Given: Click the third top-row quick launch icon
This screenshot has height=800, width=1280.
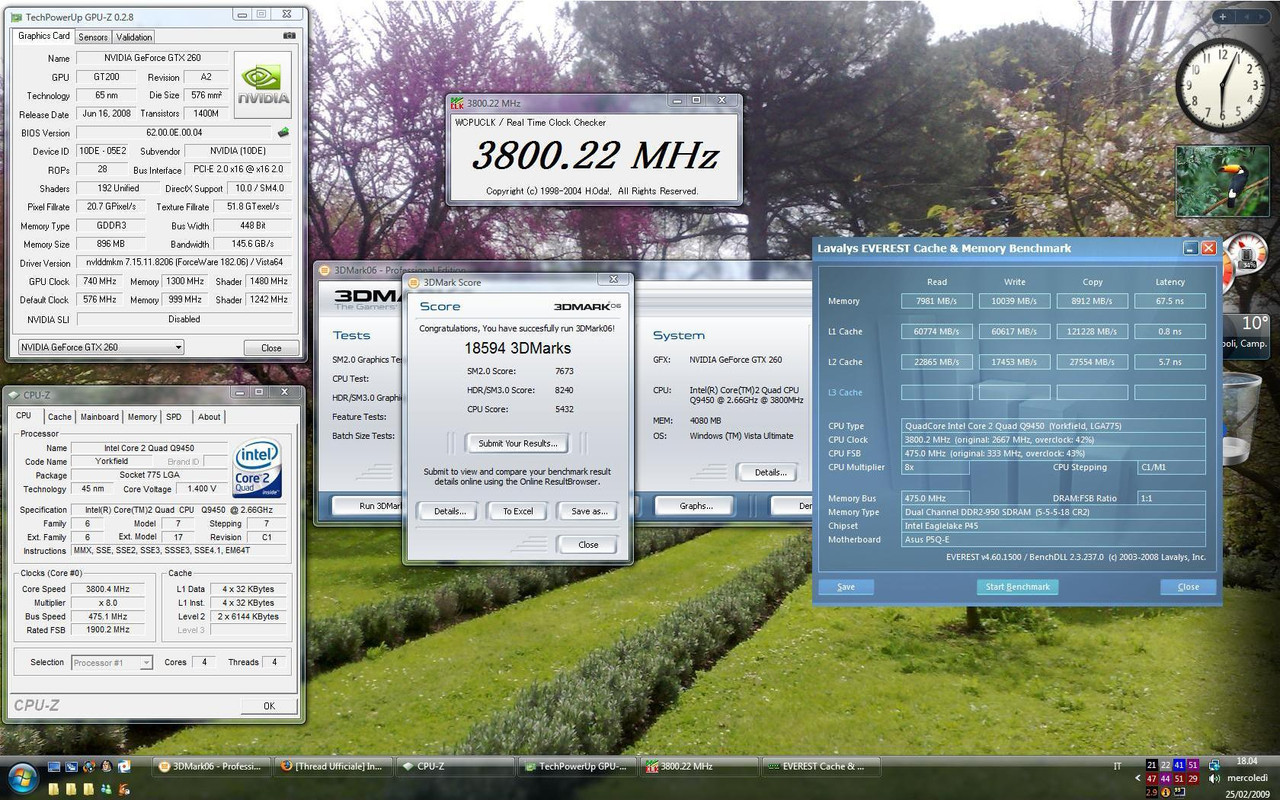Looking at the screenshot, I should pyautogui.click(x=89, y=767).
